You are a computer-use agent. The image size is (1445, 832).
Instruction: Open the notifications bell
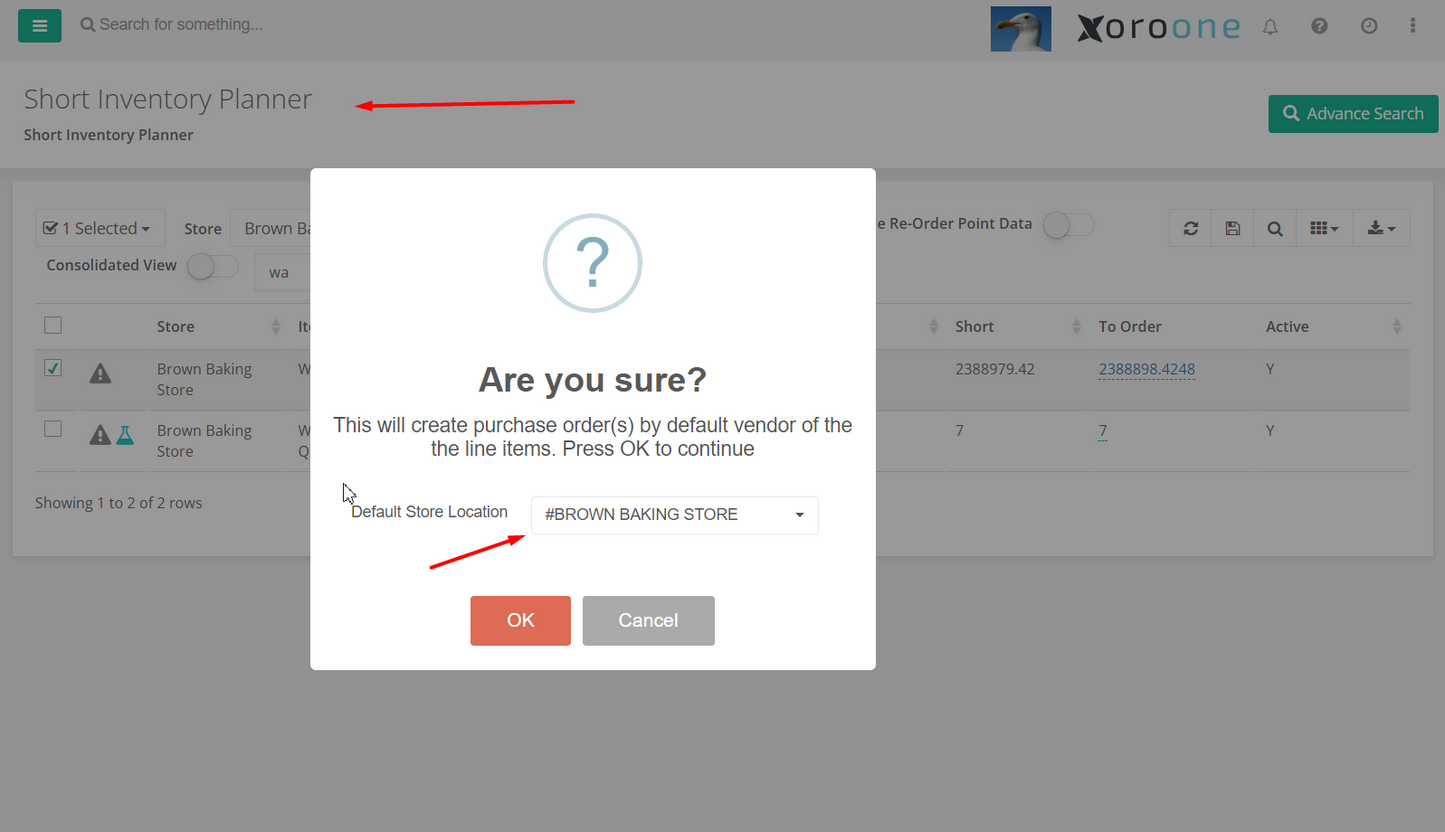tap(1270, 27)
